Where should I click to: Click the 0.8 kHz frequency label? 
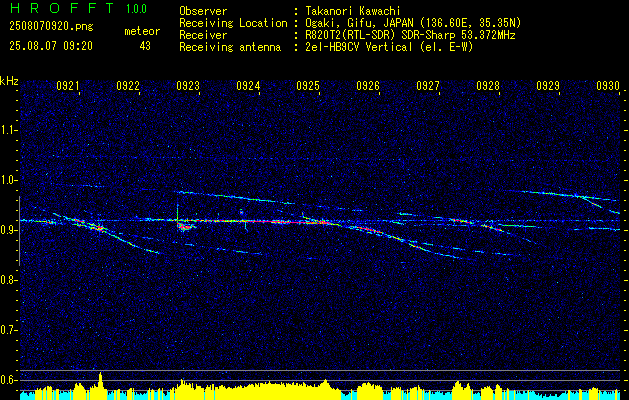tap(8, 280)
